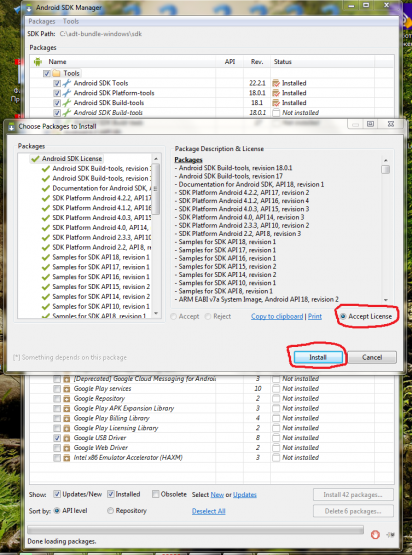
Task: Select the Repository sort radio button
Action: coord(110,510)
